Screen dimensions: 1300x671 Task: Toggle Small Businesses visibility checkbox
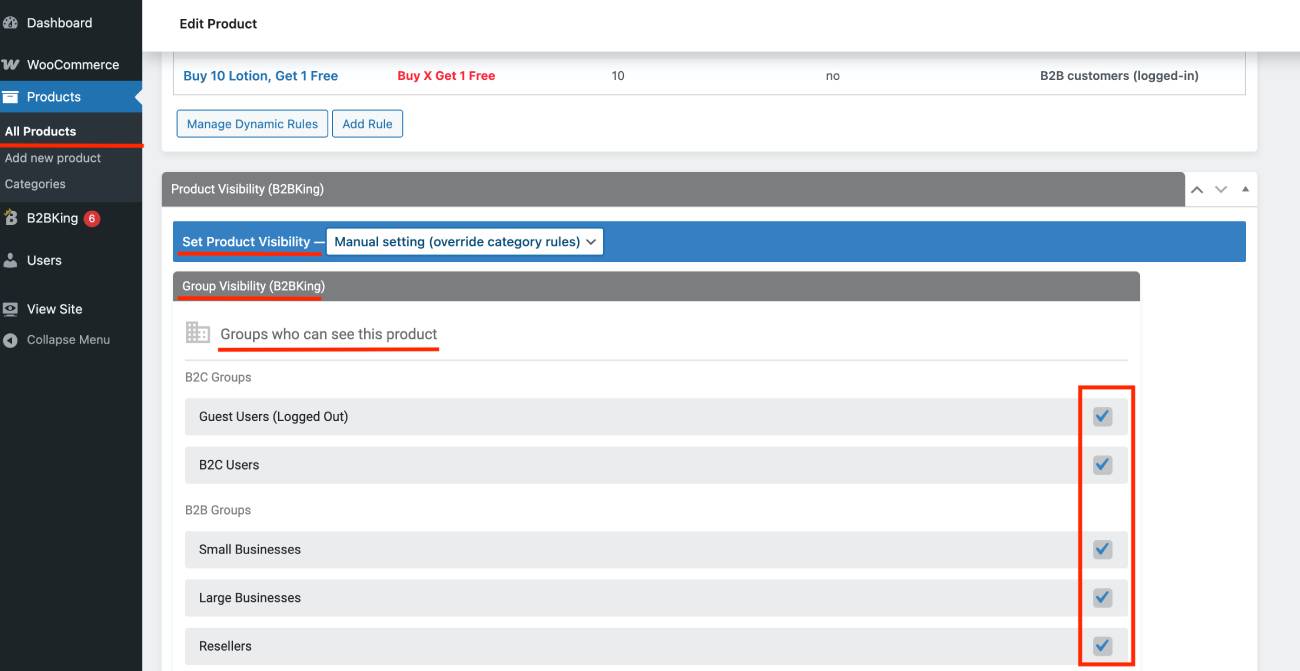pos(1102,549)
